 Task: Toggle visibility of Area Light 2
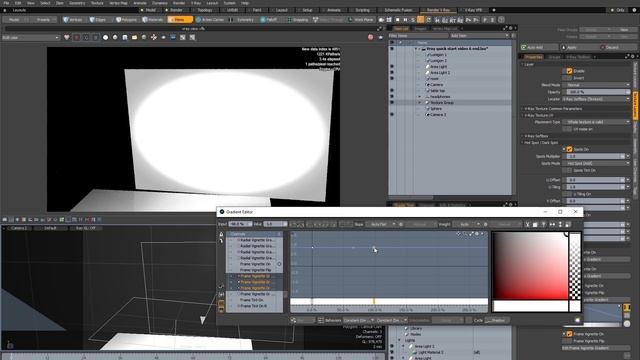tap(392, 73)
